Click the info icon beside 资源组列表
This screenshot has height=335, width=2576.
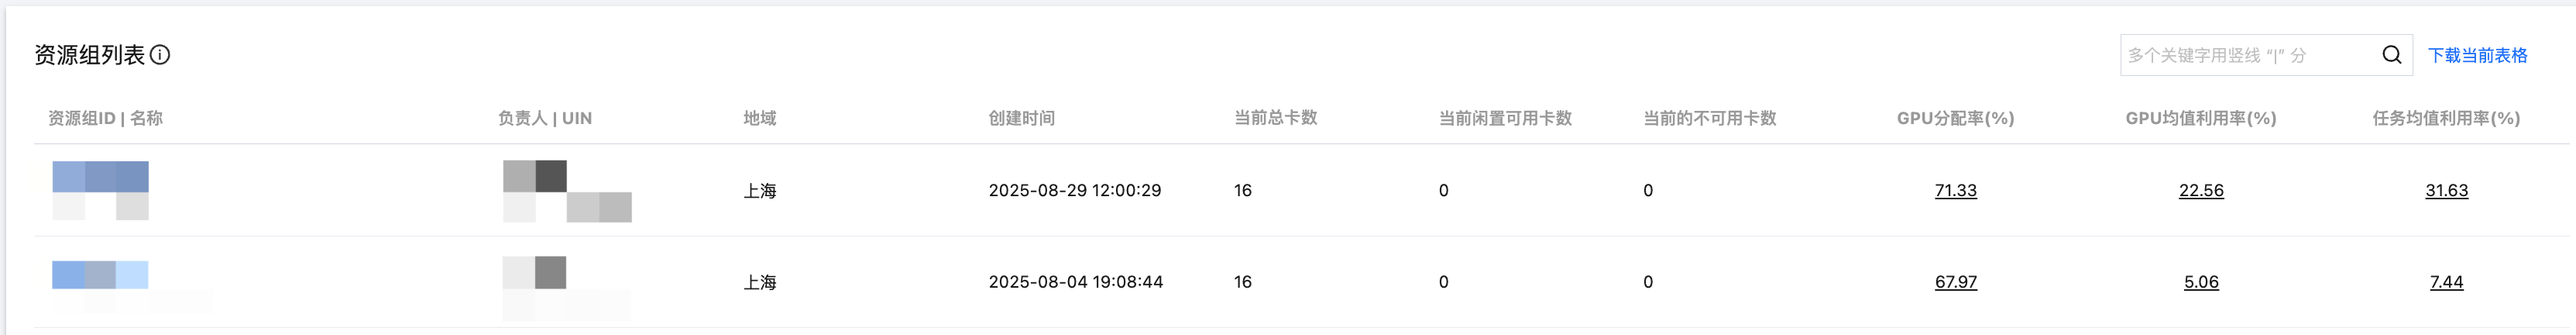[x=160, y=55]
